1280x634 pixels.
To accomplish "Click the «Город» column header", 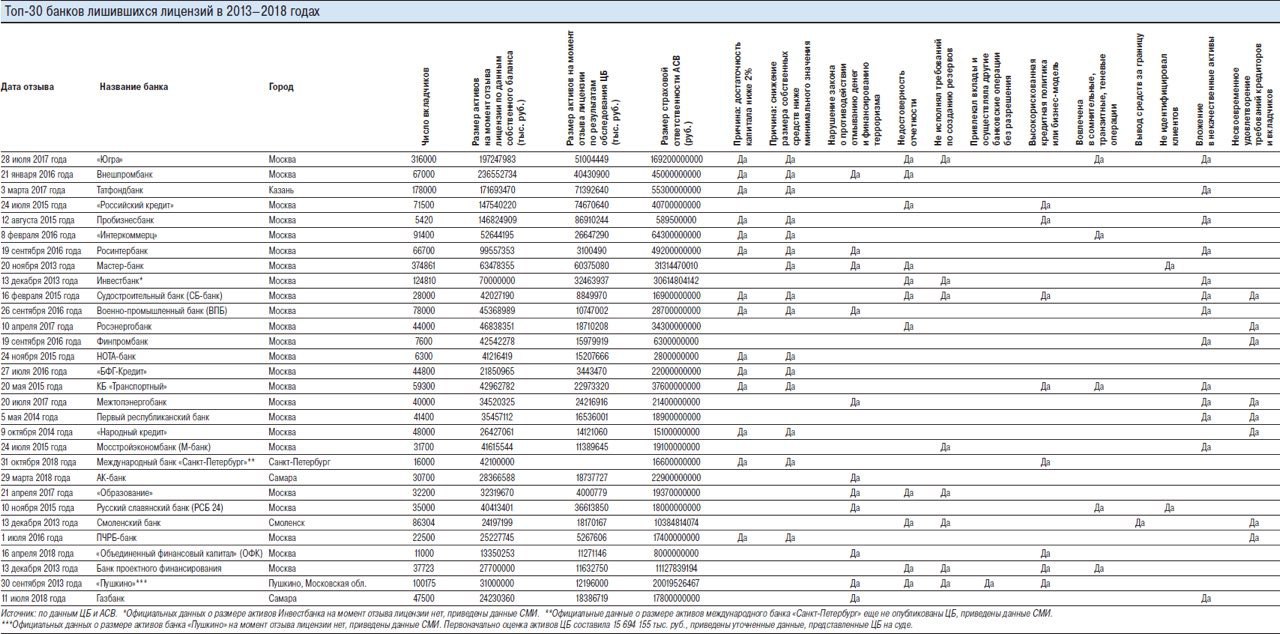I will tap(281, 87).
